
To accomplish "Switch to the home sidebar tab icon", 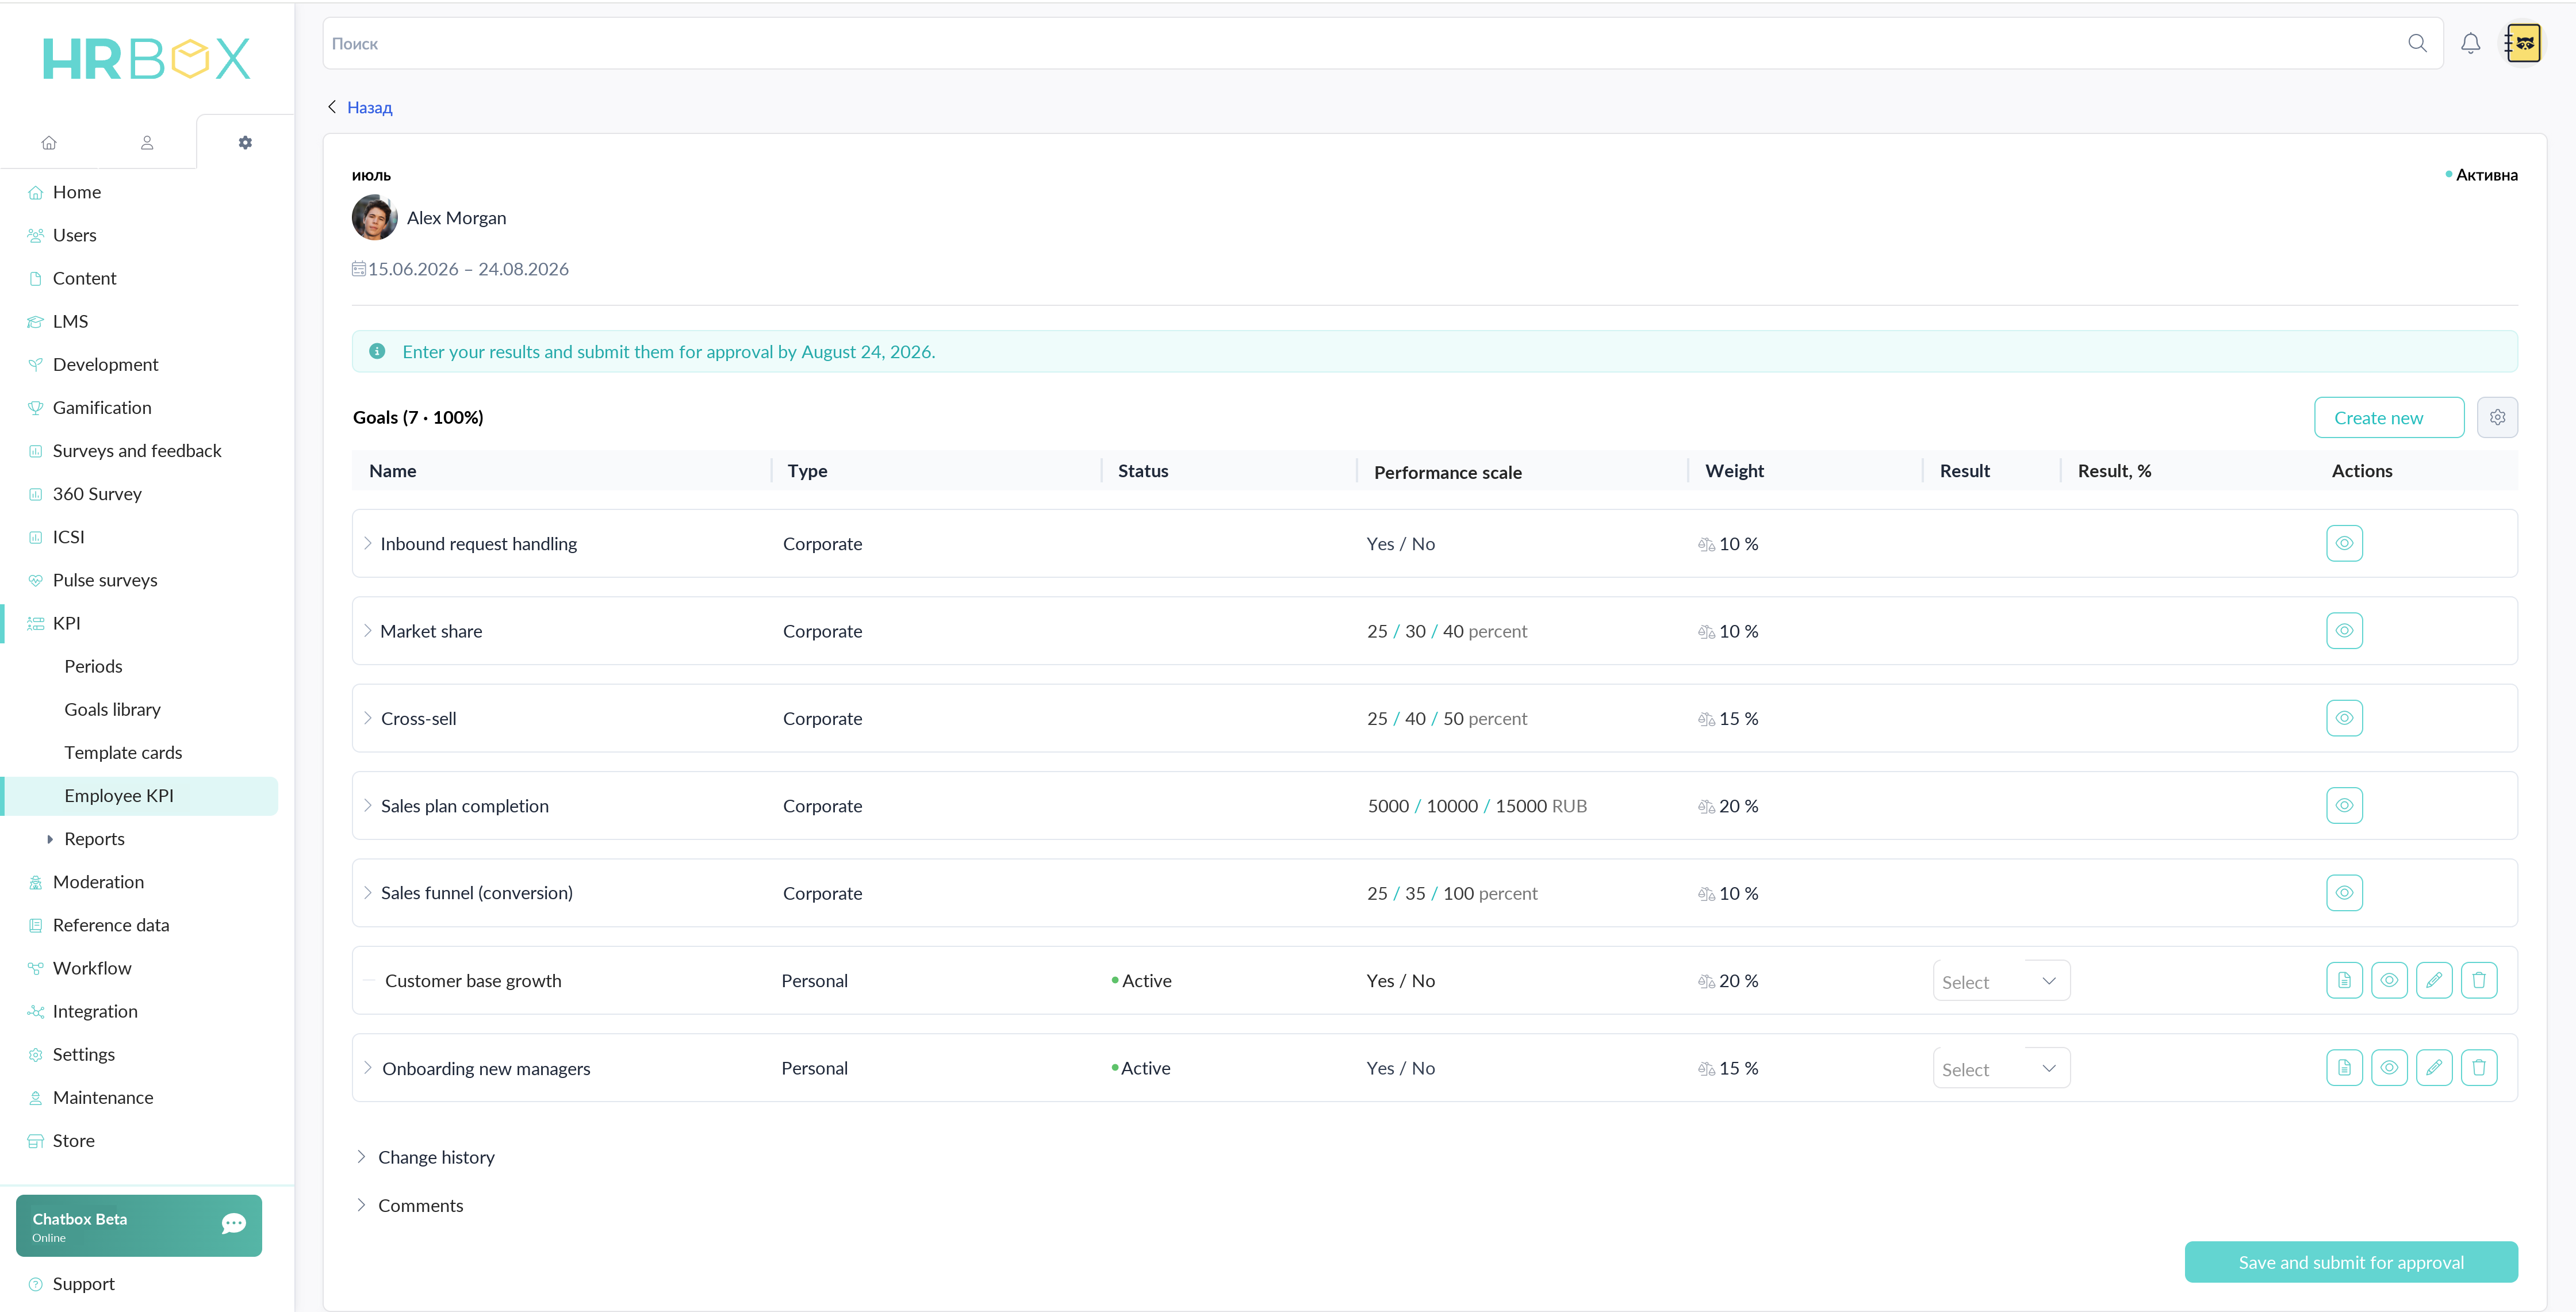I will point(49,142).
